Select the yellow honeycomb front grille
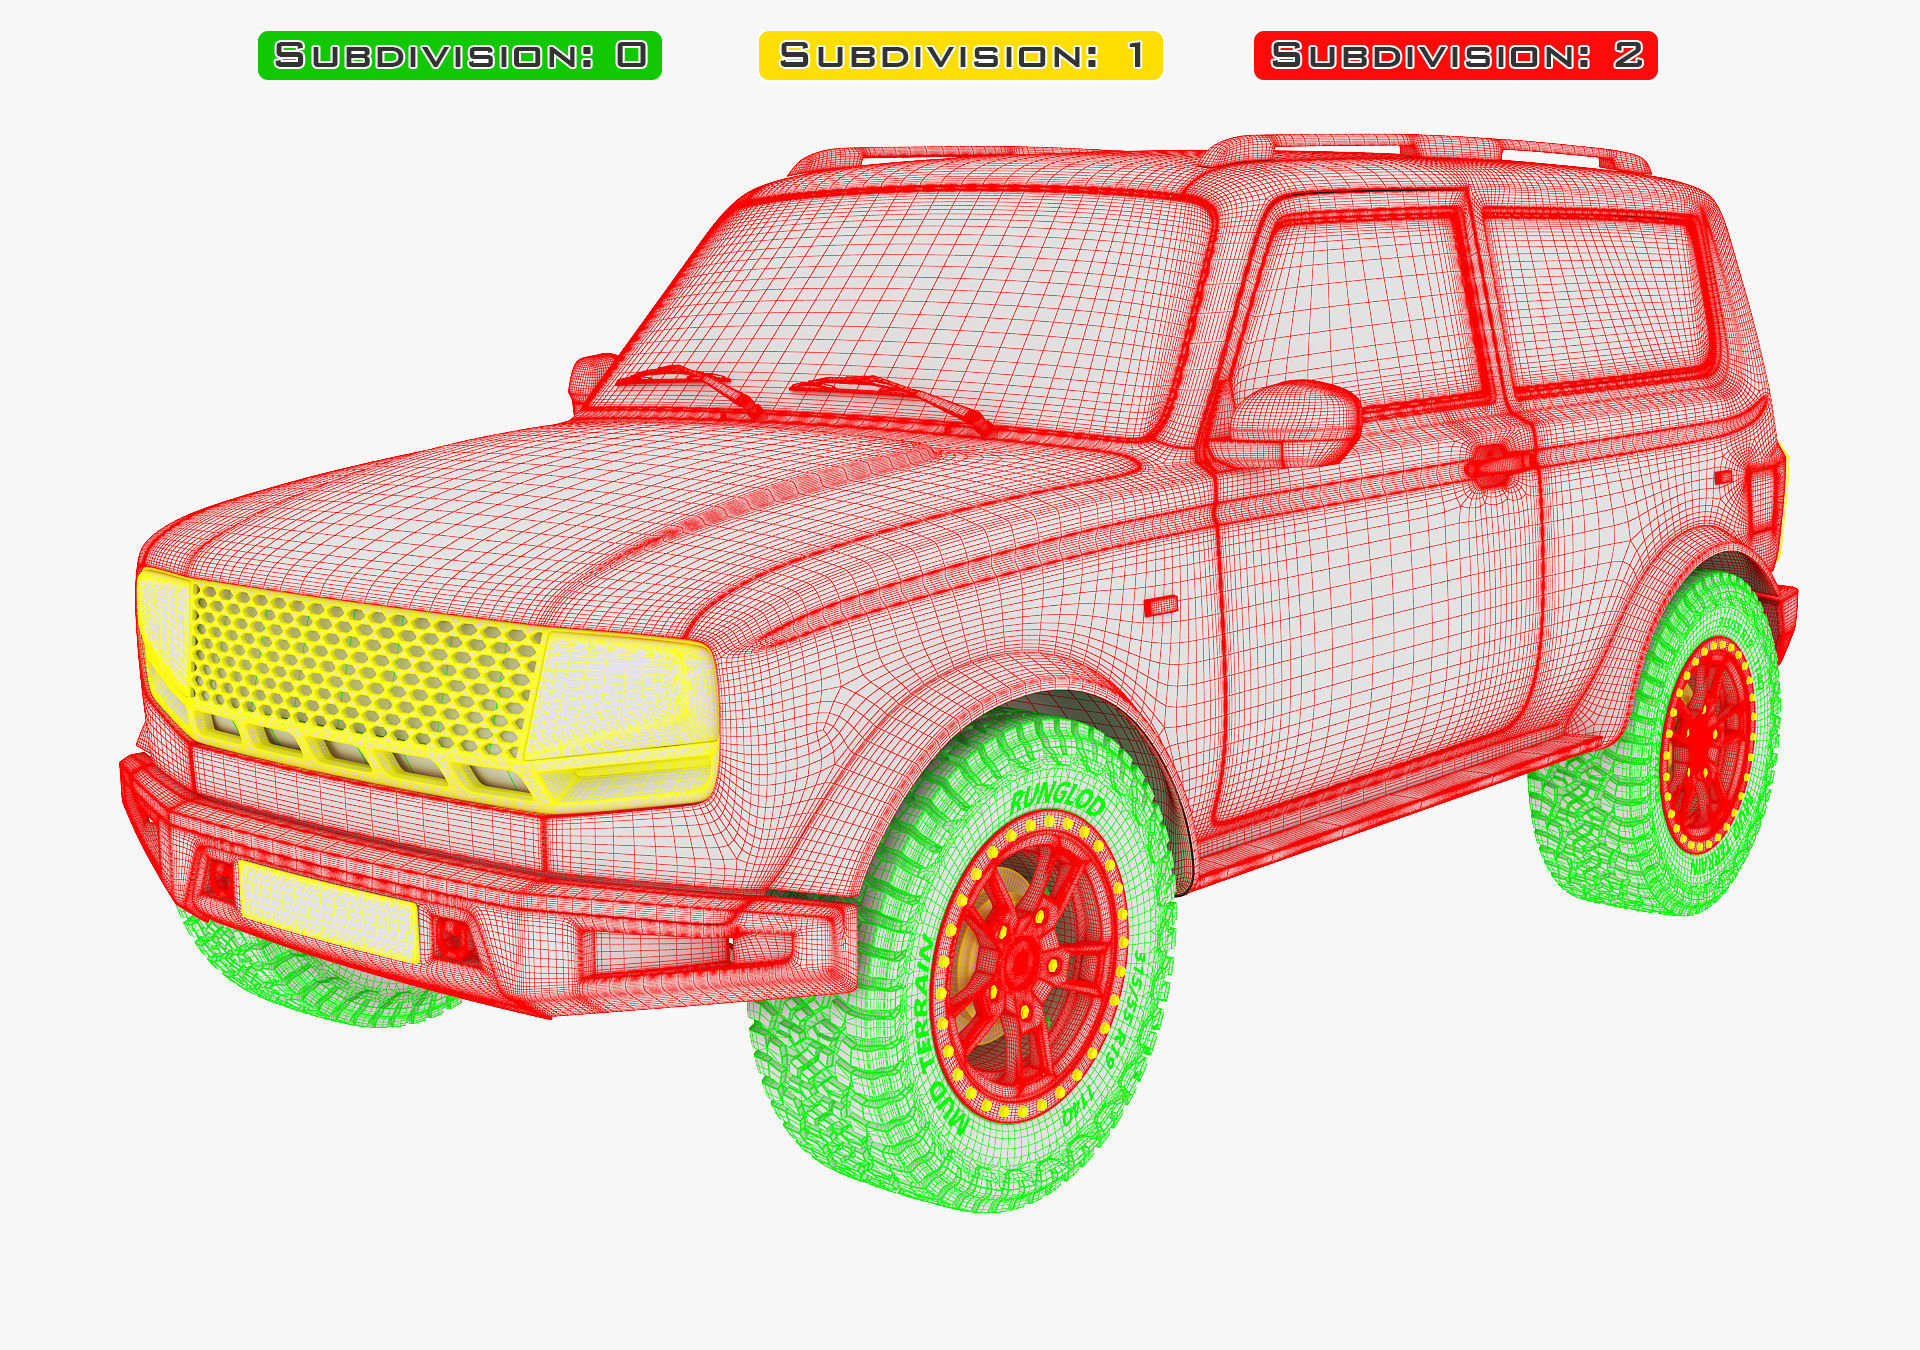Screen dimensions: 1920x1350 pyautogui.click(x=365, y=668)
